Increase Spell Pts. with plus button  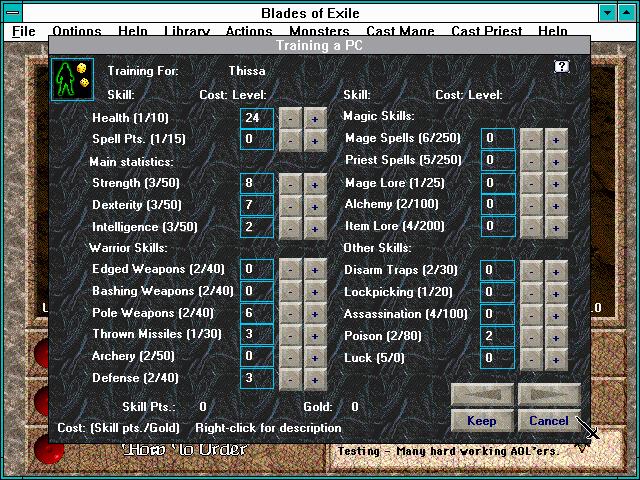[315, 141]
